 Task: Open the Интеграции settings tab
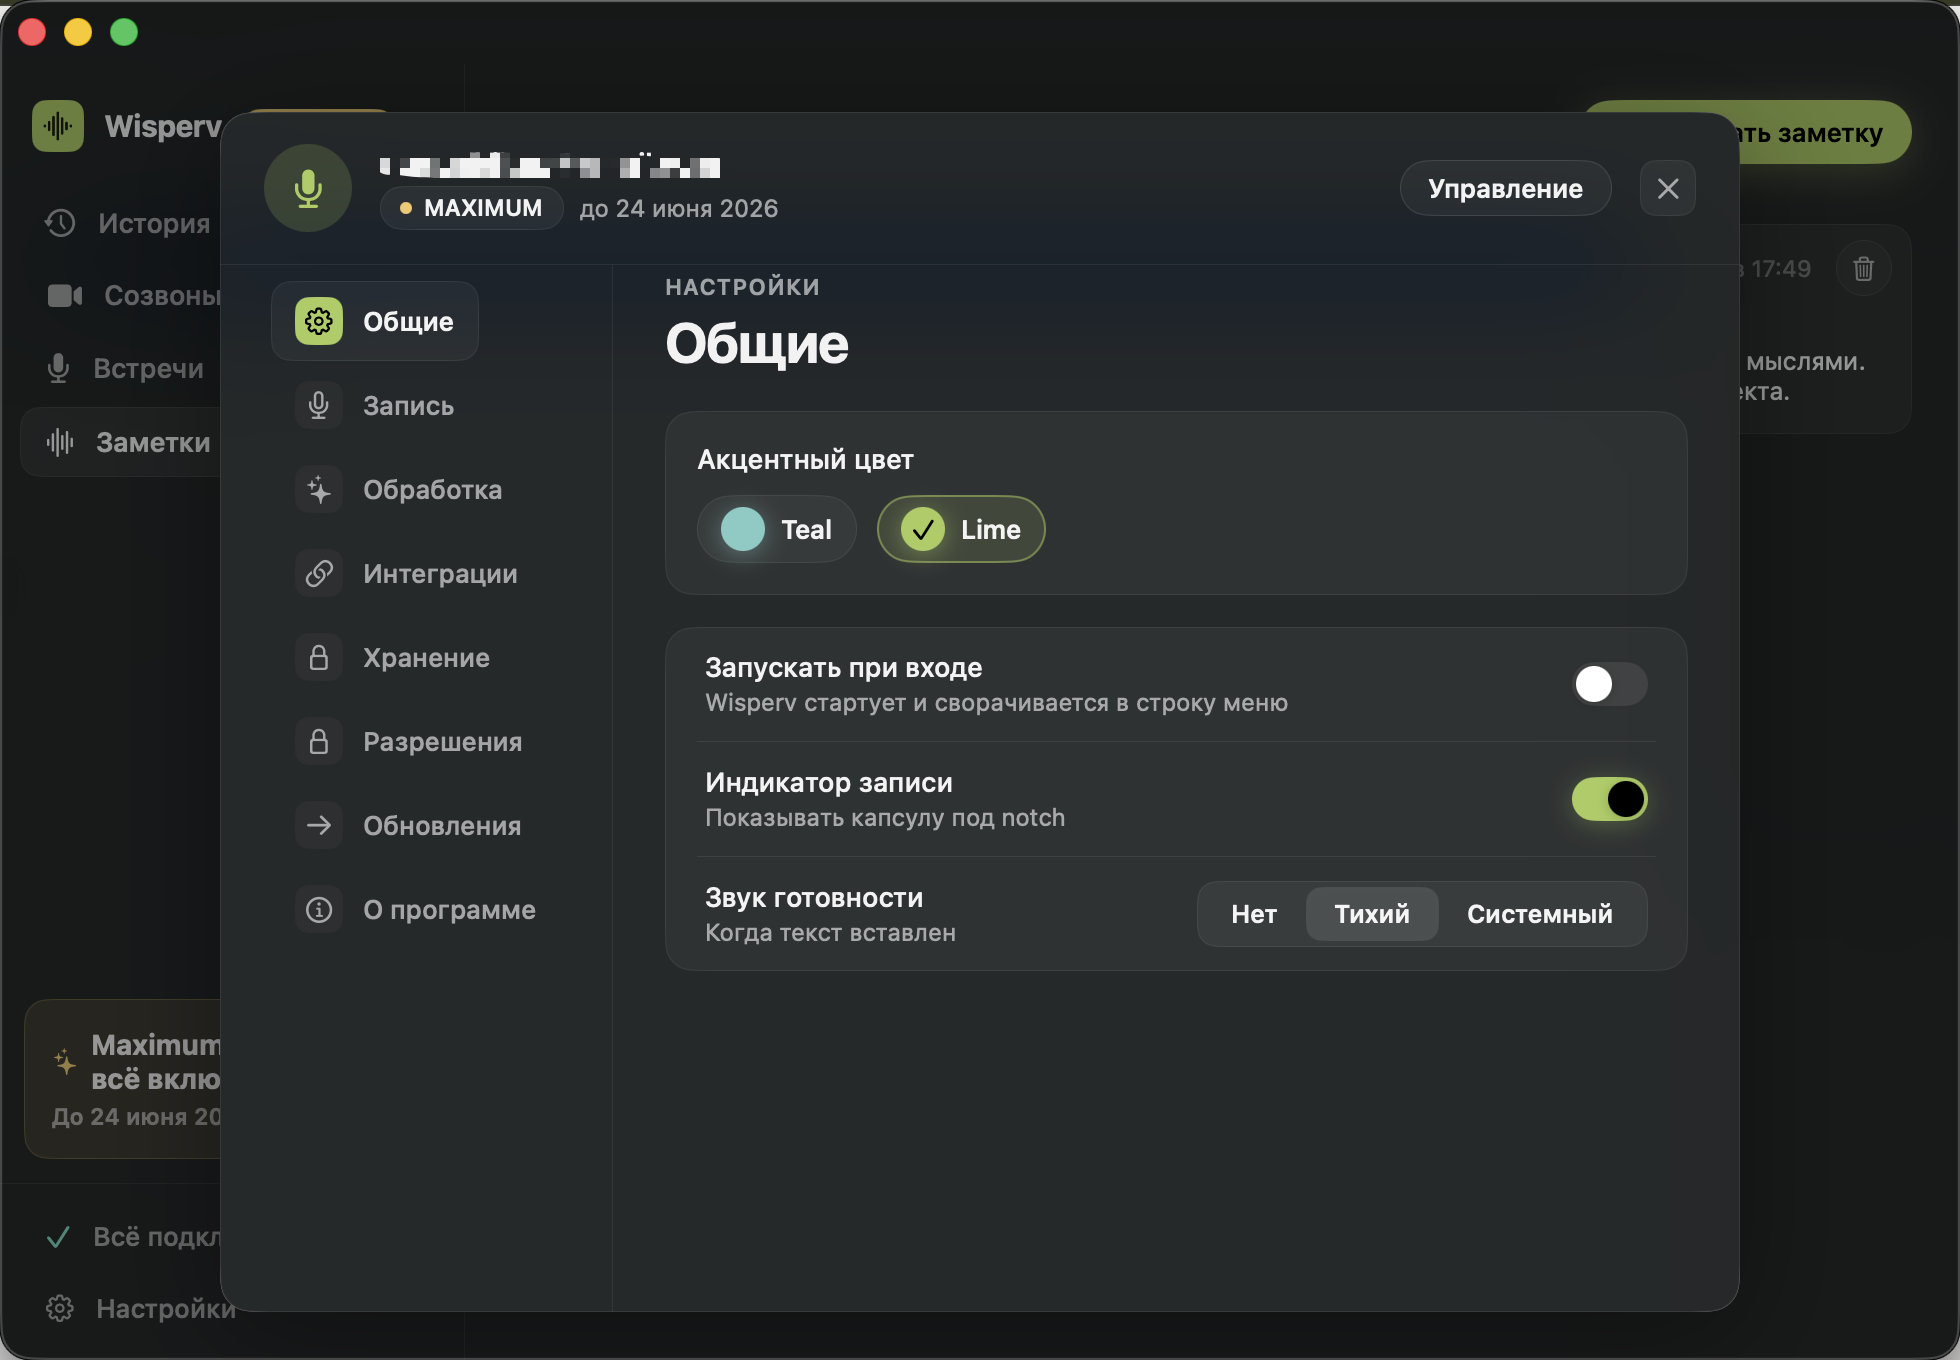407,573
